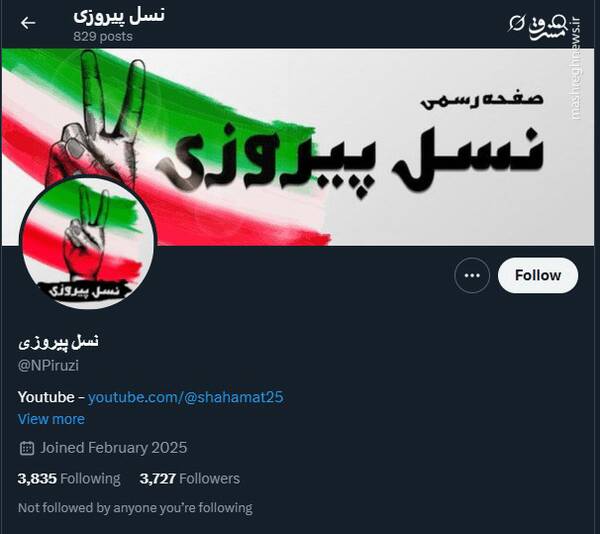600x534 pixels.
Task: Click the calendar icon beside Joined date
Action: pyautogui.click(x=27, y=448)
